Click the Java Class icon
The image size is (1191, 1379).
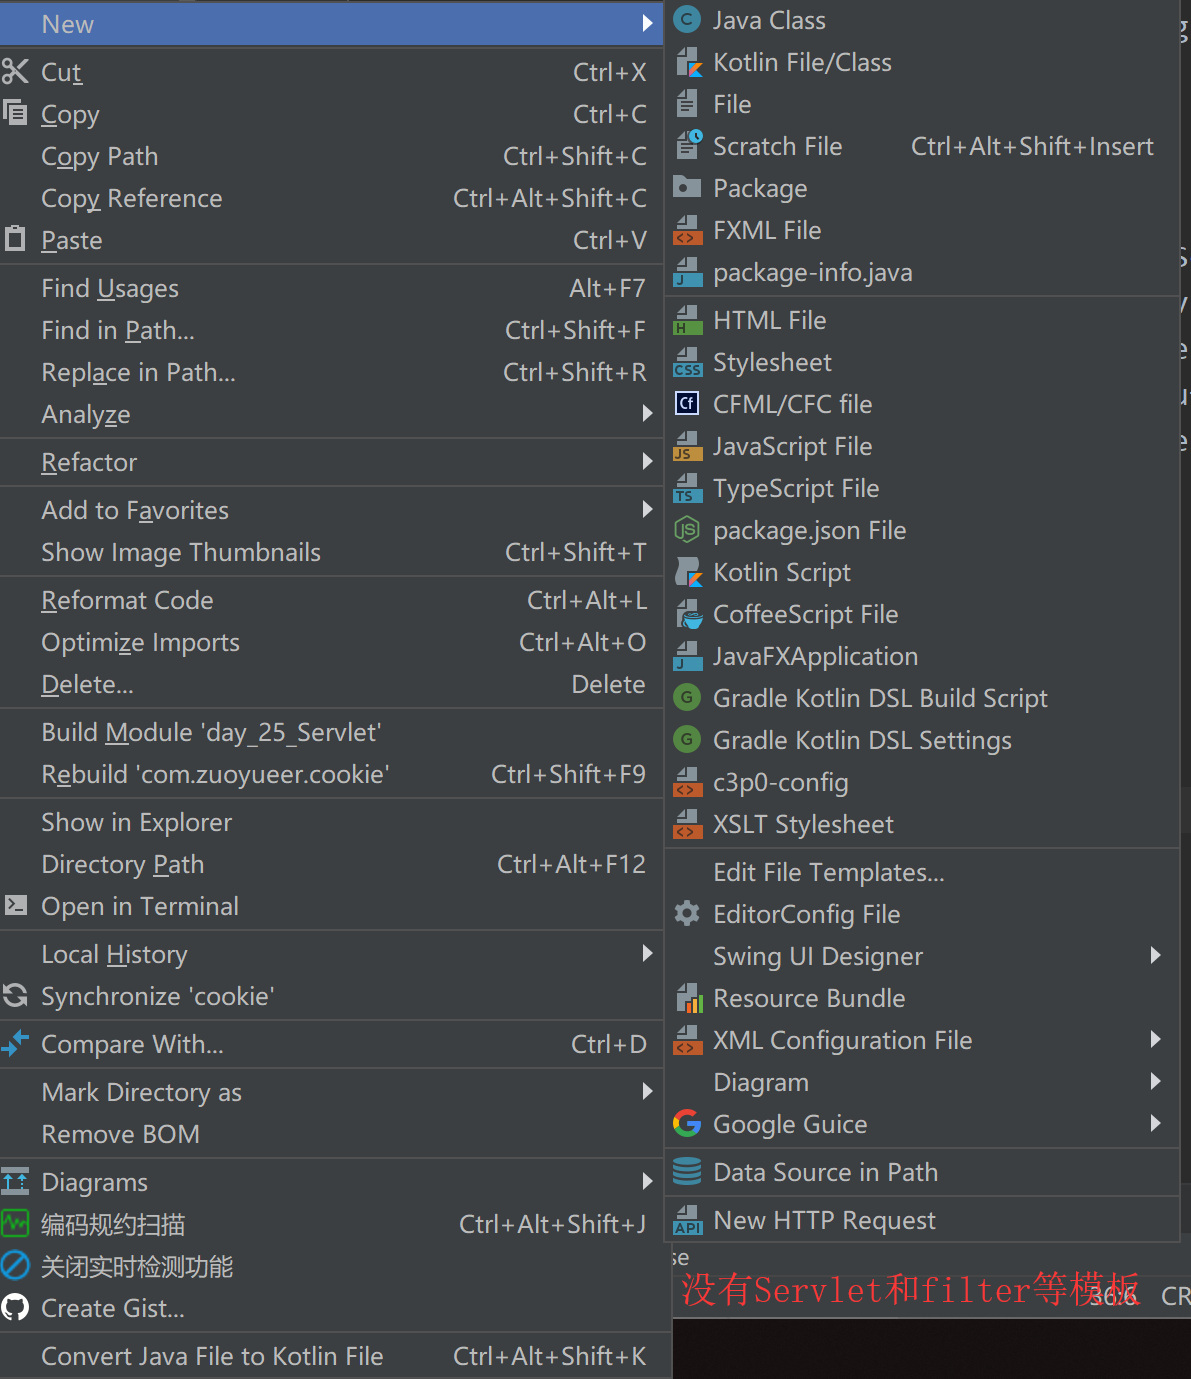coord(687,20)
